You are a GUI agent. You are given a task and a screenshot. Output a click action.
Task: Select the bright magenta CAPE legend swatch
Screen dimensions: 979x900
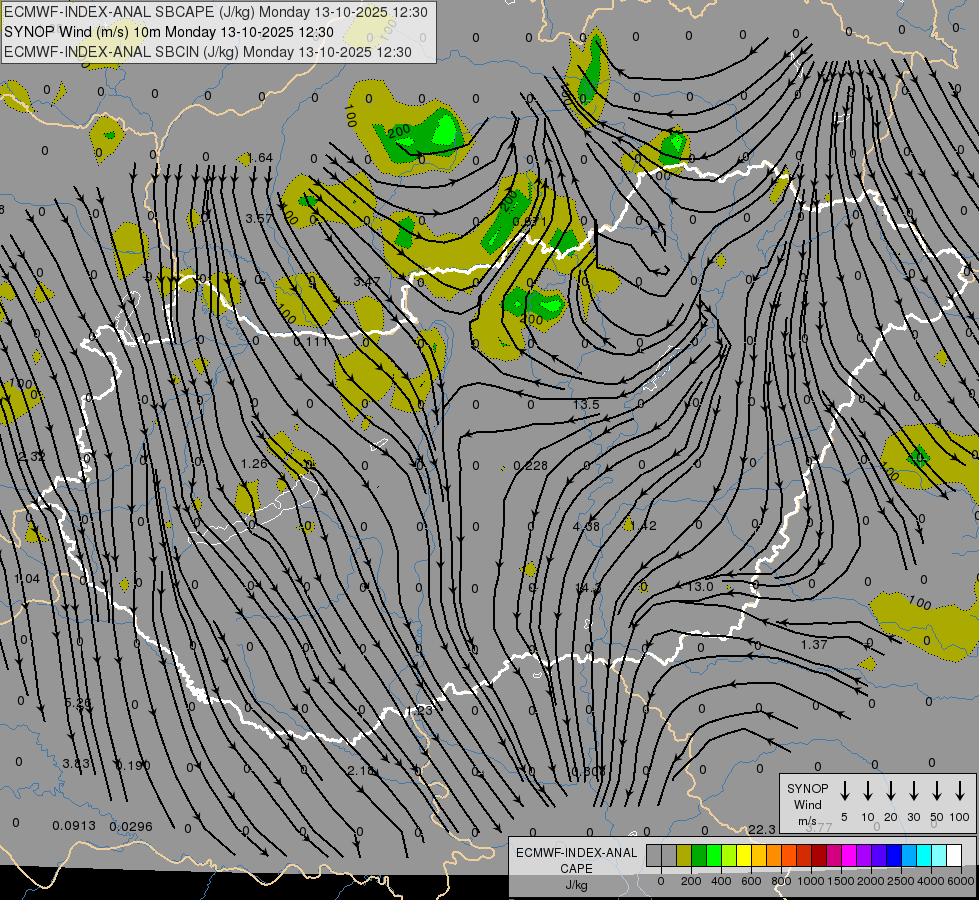[849, 855]
